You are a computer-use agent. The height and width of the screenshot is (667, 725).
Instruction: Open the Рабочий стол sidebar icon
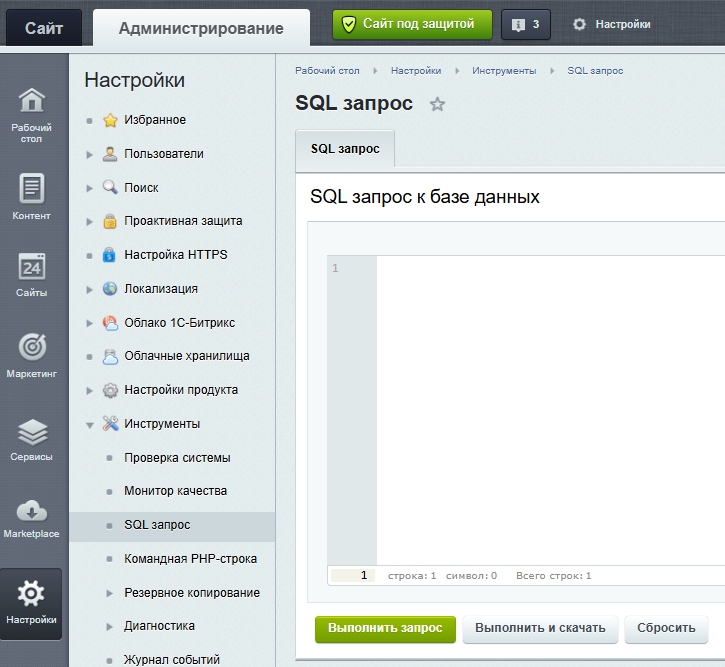click(x=32, y=115)
